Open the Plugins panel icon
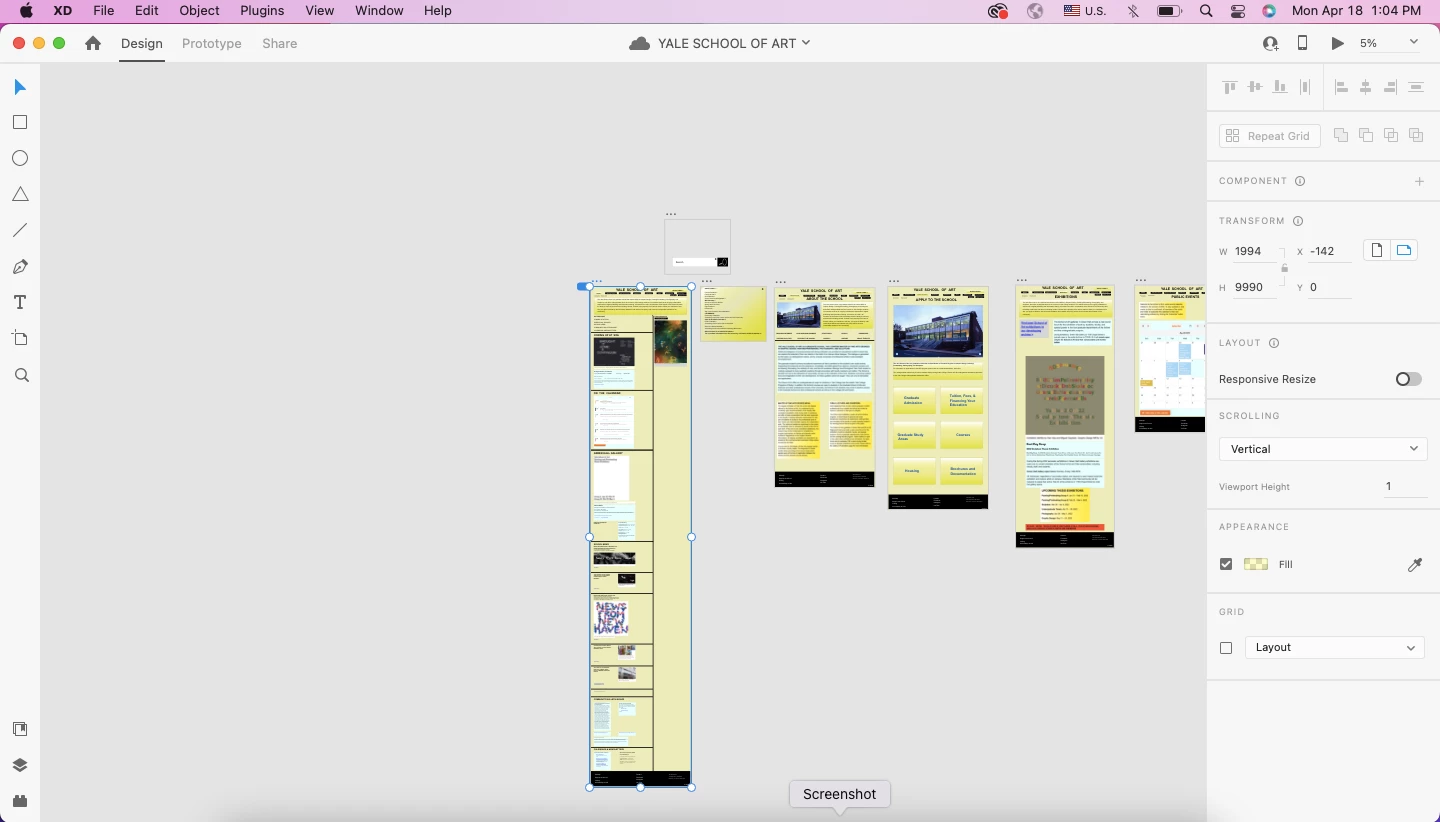Viewport: 1440px width, 822px height. tap(19, 801)
